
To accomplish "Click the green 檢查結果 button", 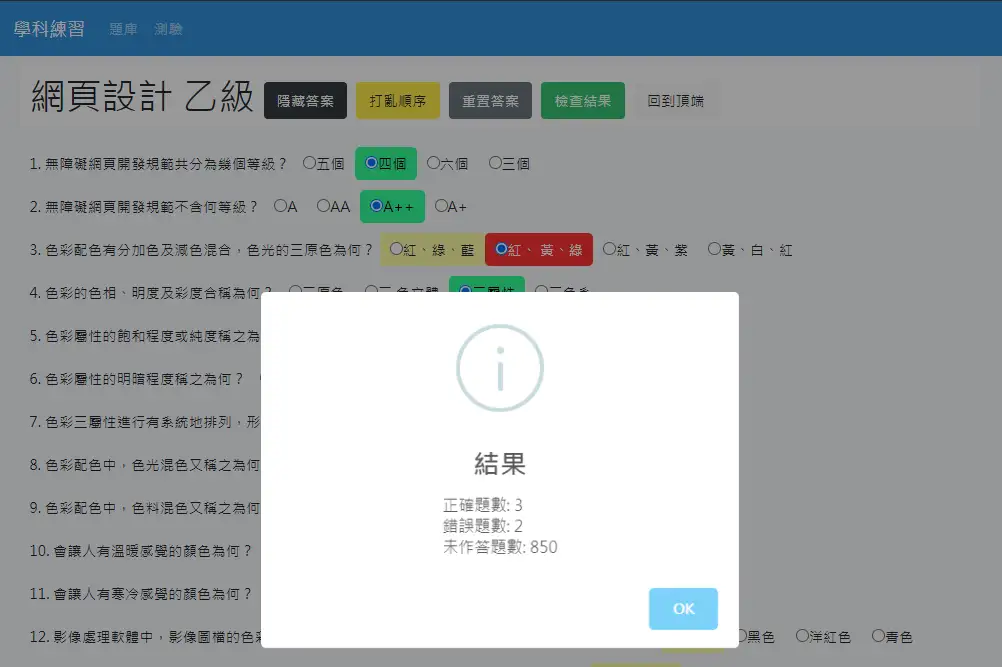I will (582, 101).
